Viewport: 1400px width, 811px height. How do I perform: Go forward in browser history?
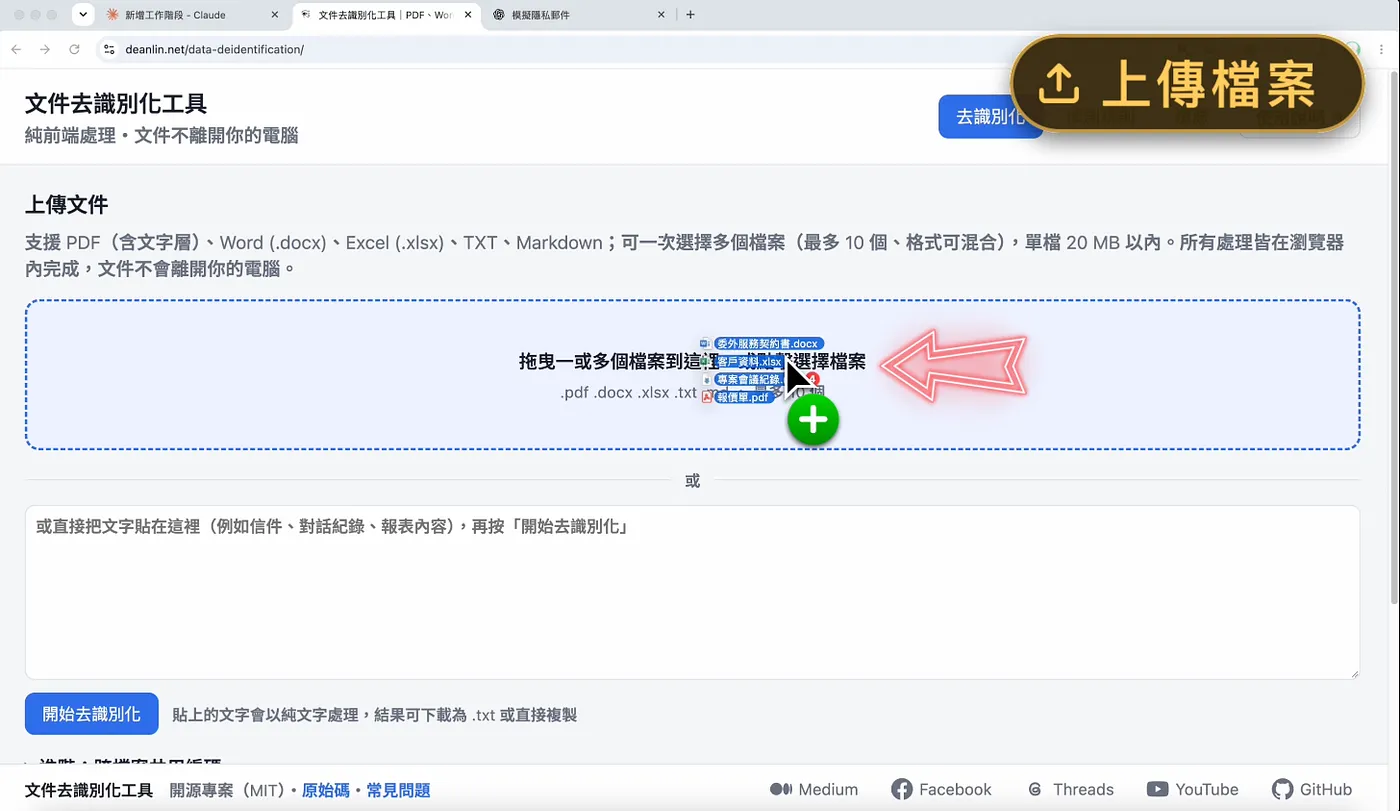coord(45,49)
